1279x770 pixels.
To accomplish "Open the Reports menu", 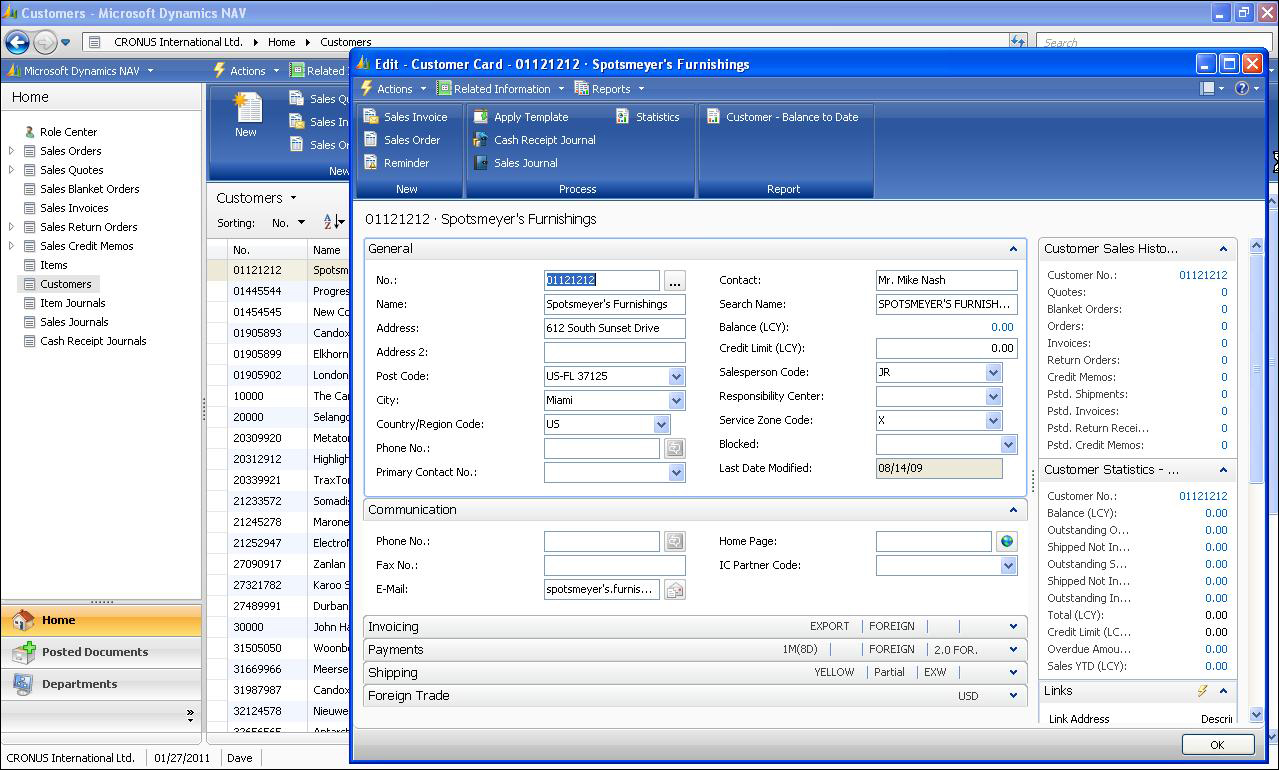I will point(609,89).
